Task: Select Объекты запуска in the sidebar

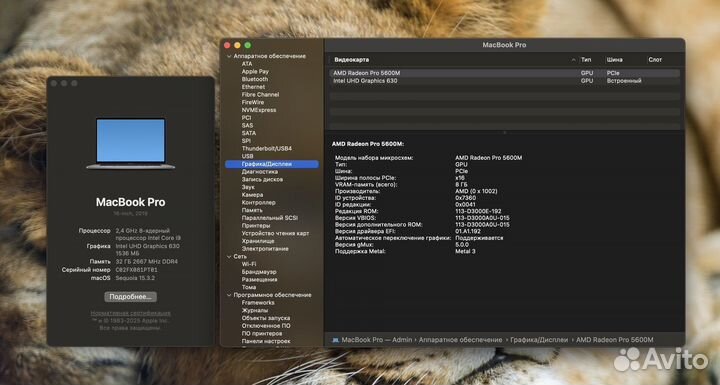Action: [265, 318]
